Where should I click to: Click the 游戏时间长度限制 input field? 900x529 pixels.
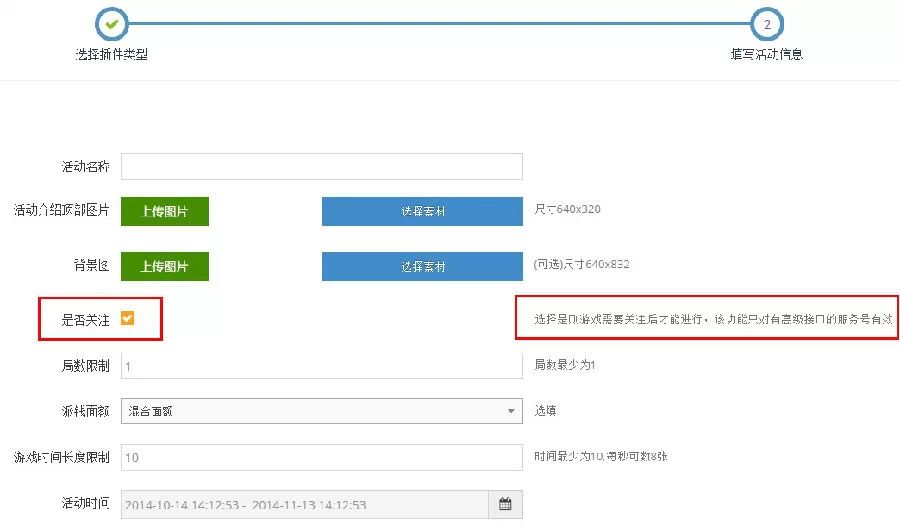point(321,457)
